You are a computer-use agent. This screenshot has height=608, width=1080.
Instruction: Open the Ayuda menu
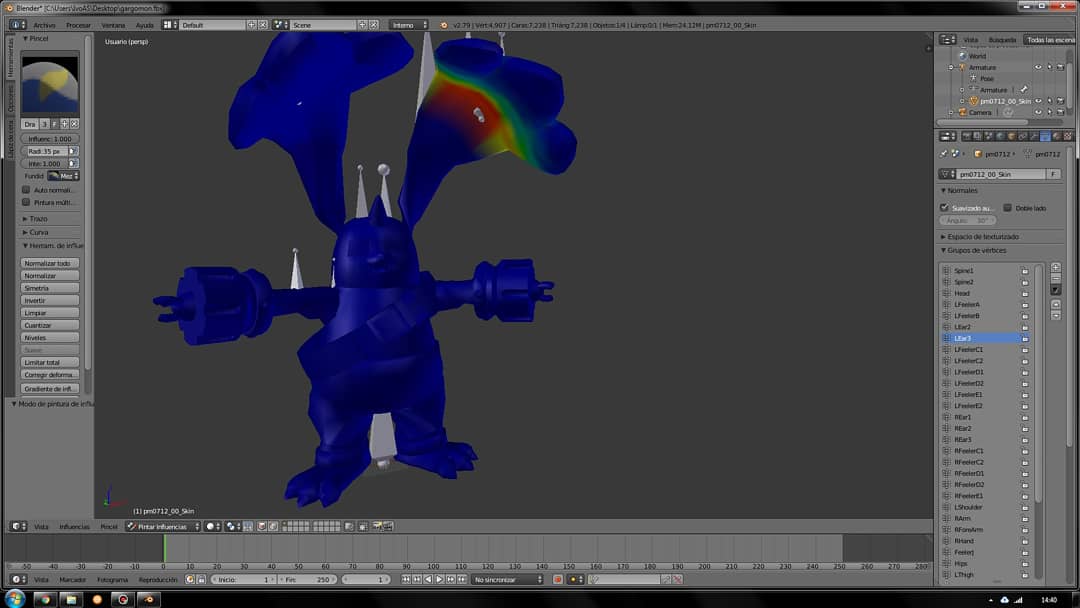144,25
